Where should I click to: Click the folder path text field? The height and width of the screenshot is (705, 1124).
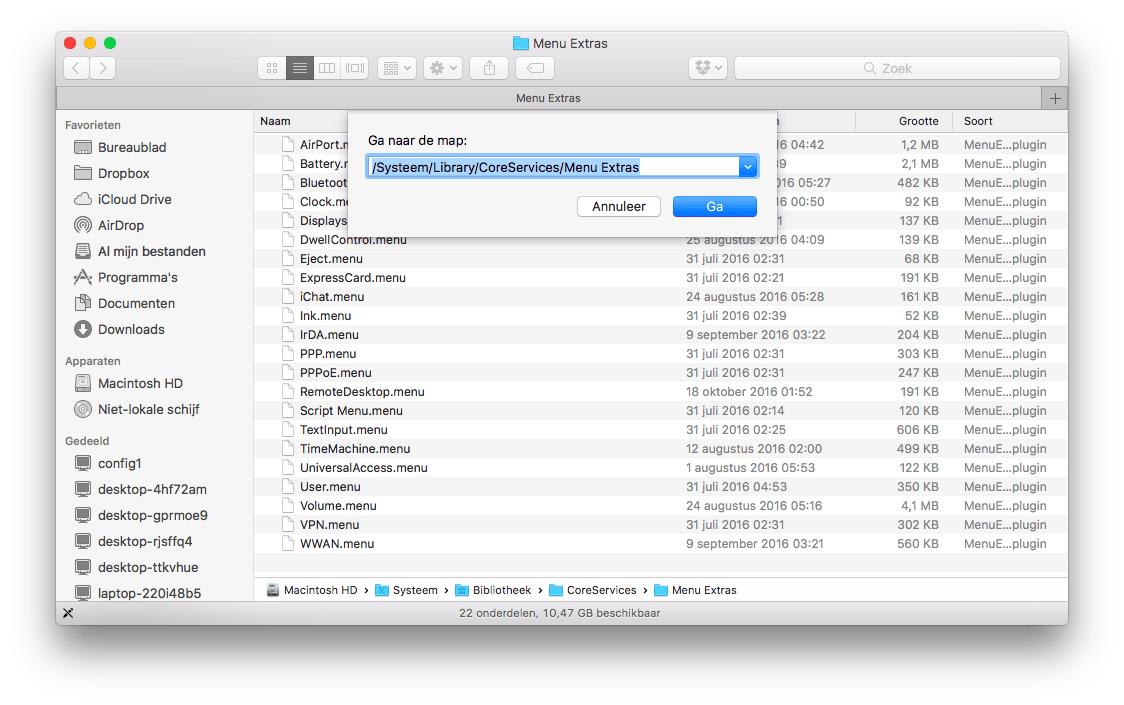[553, 167]
